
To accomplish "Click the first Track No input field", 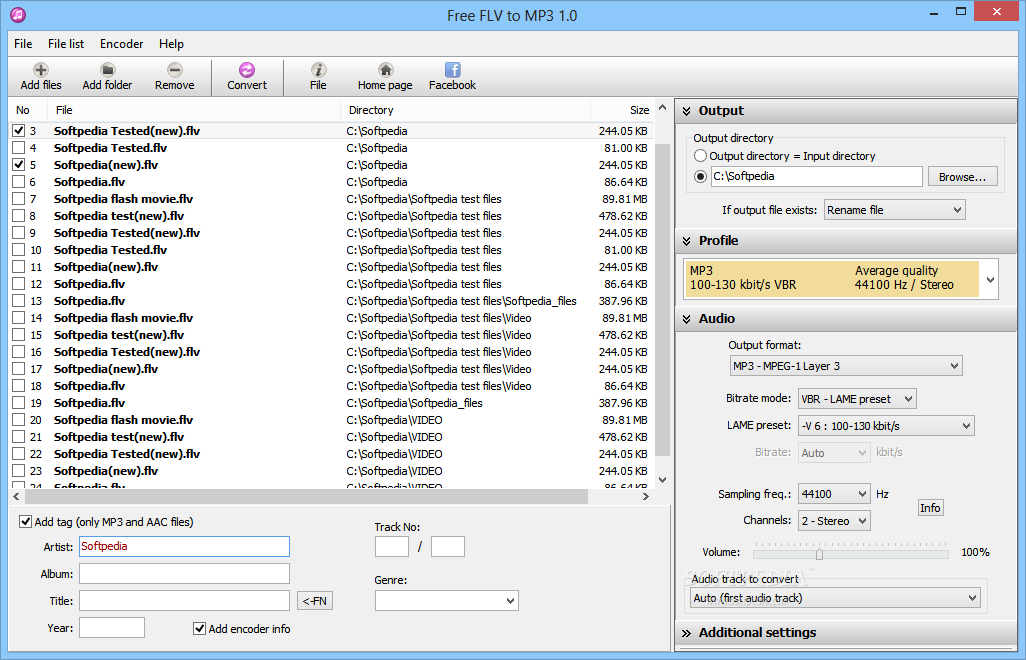I will tap(391, 546).
